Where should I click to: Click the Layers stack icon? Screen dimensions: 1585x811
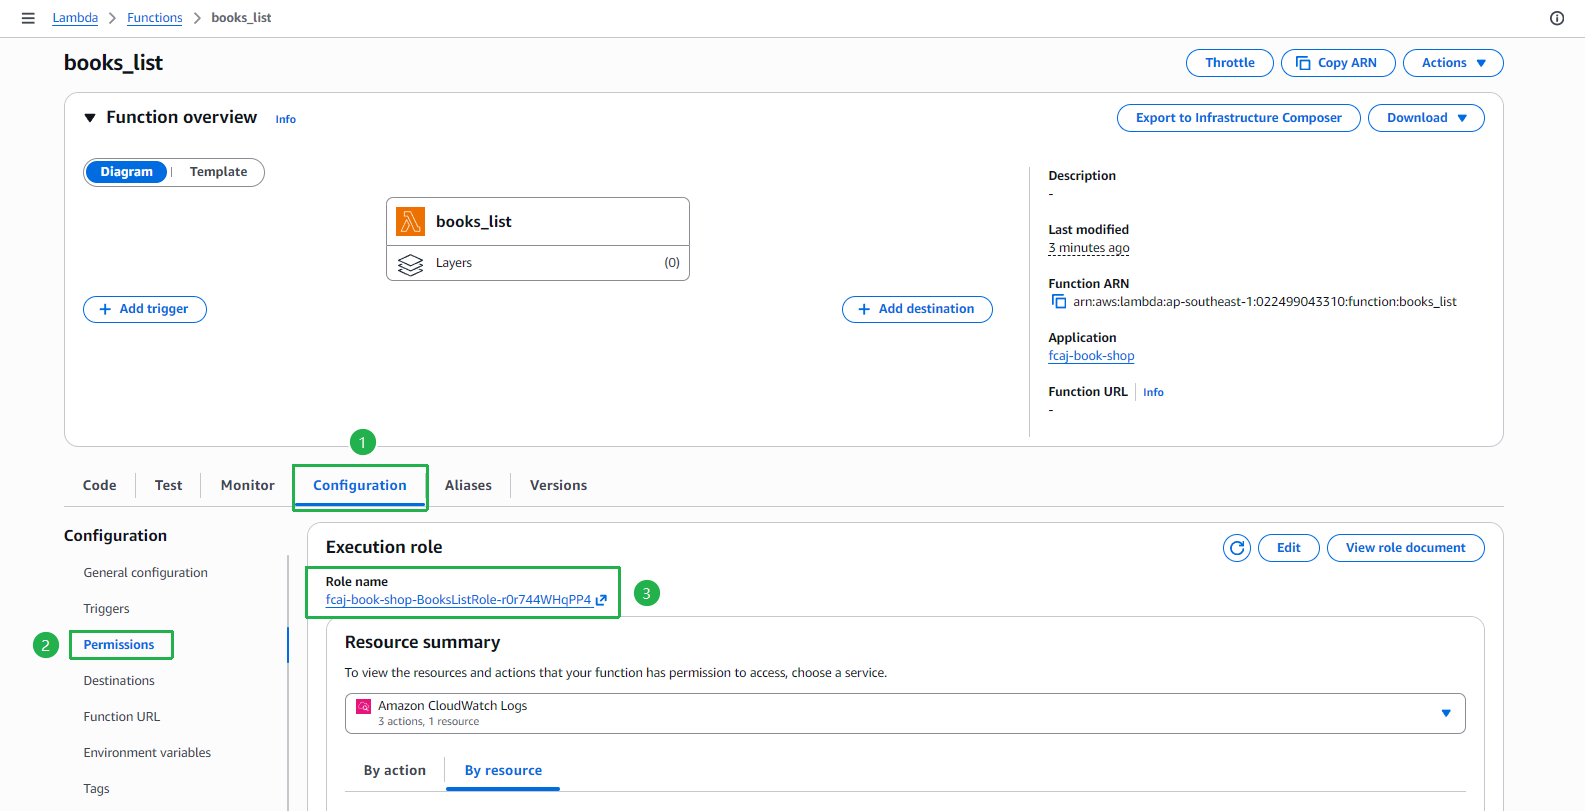click(410, 264)
